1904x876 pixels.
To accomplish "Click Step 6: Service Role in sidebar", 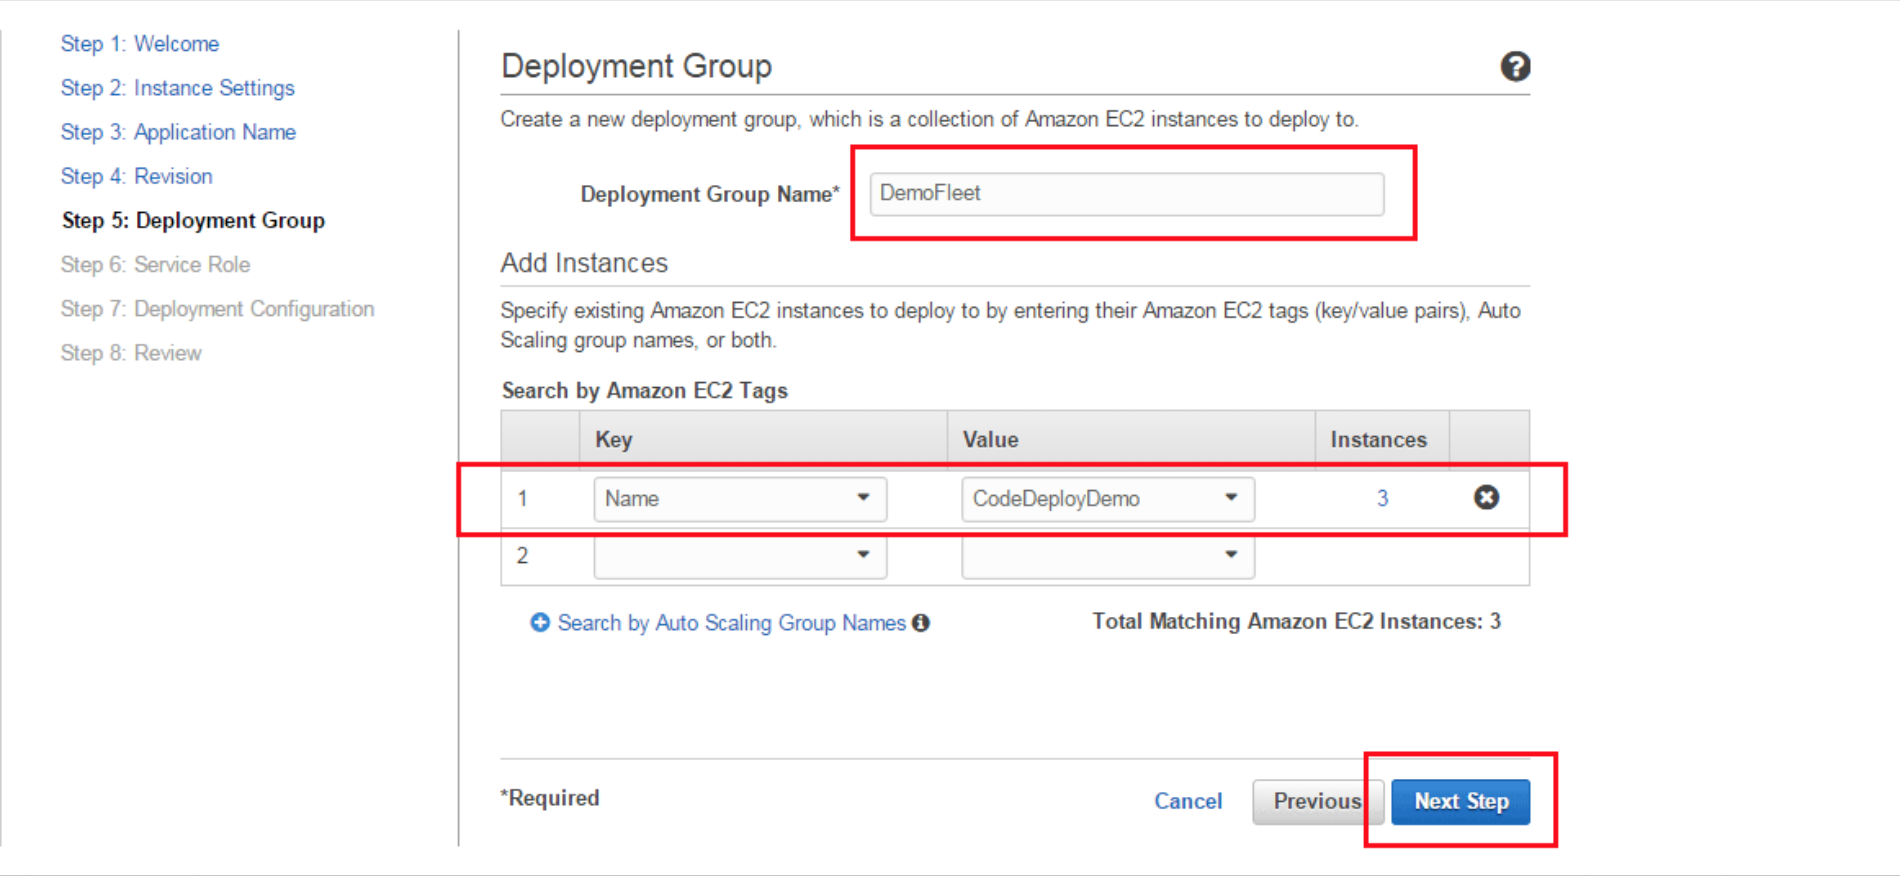I will point(155,265).
